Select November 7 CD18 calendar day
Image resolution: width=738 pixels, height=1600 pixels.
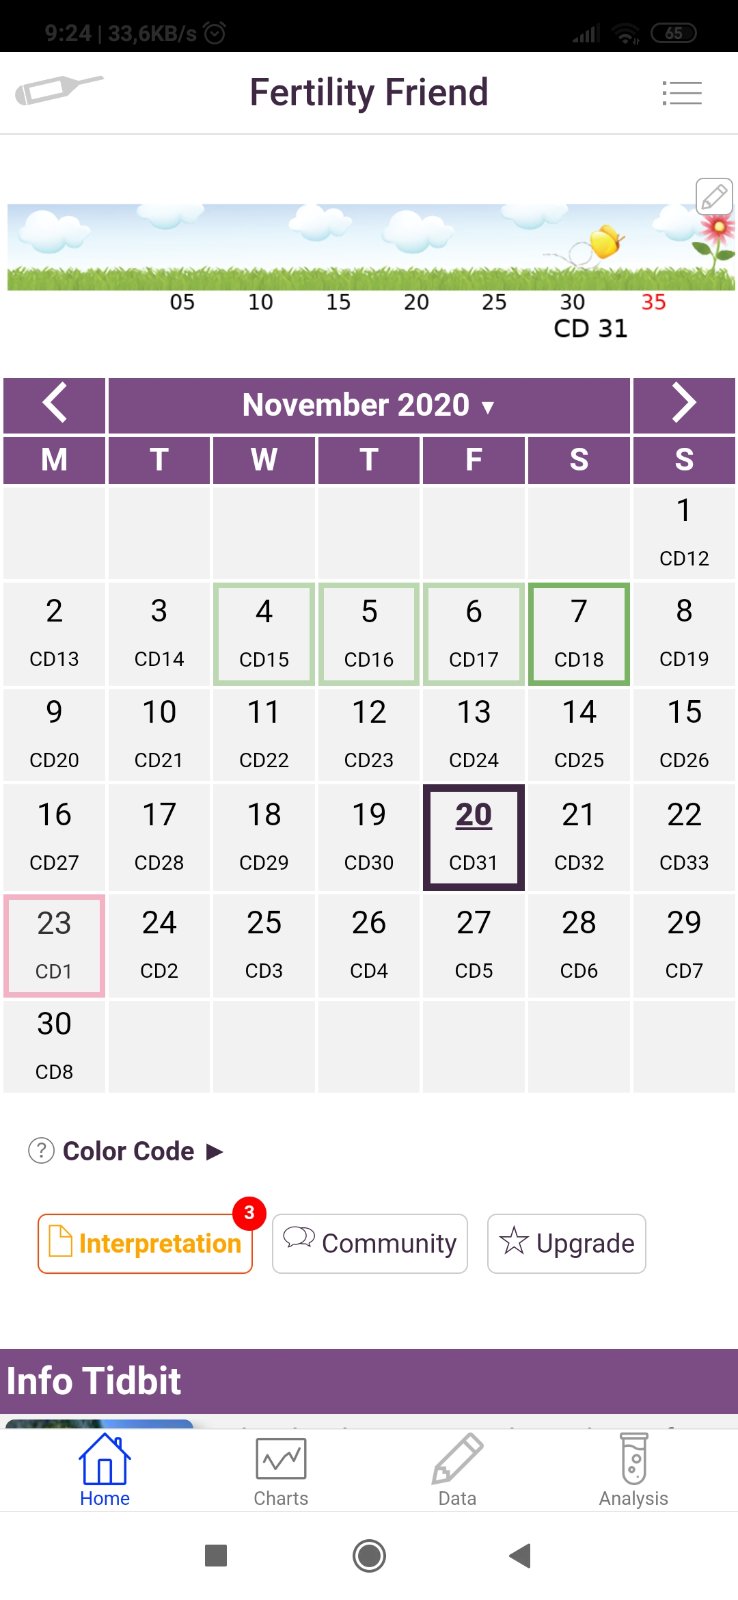(579, 634)
